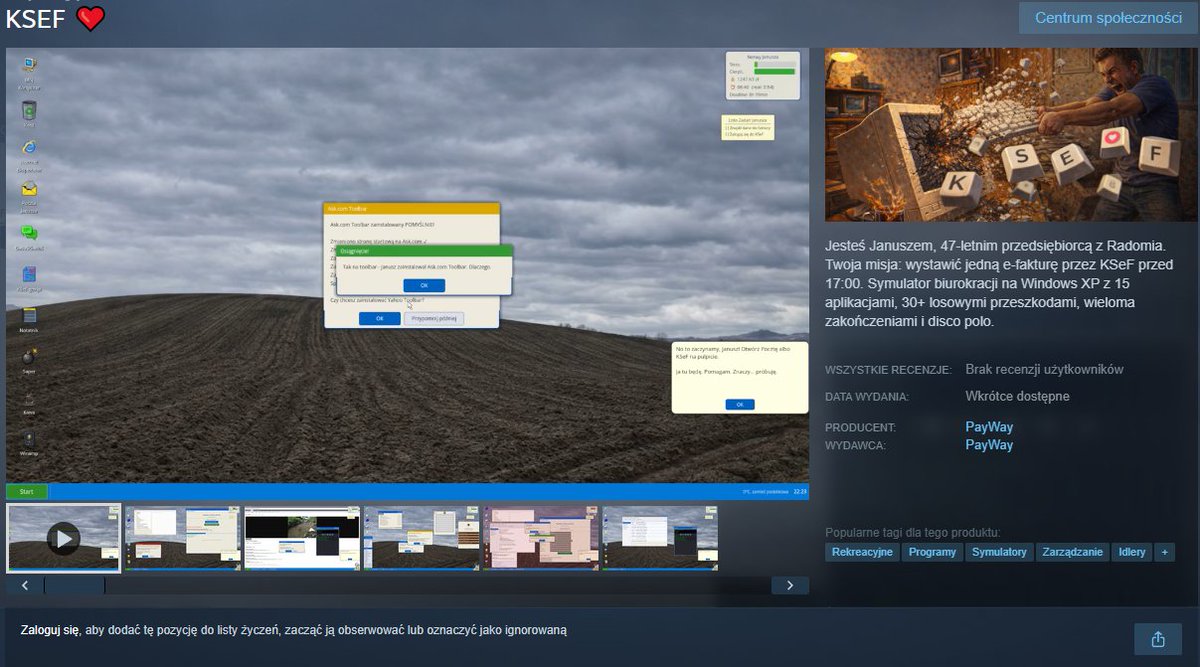The image size is (1200, 667).
Task: Click OK on the yellow helper note
Action: (739, 404)
